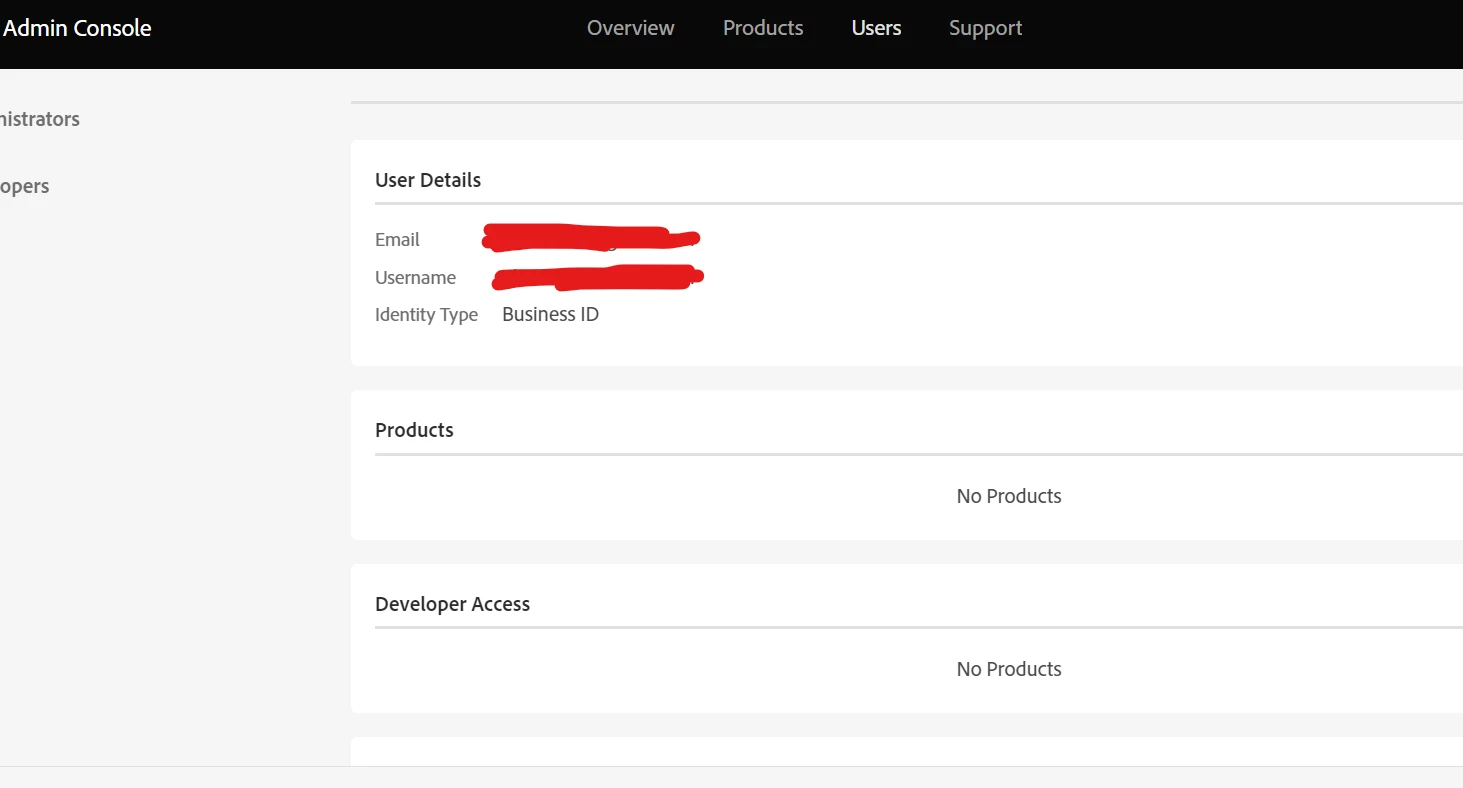Select the redacted username value
Viewport: 1463px width, 788px height.
[x=598, y=276]
